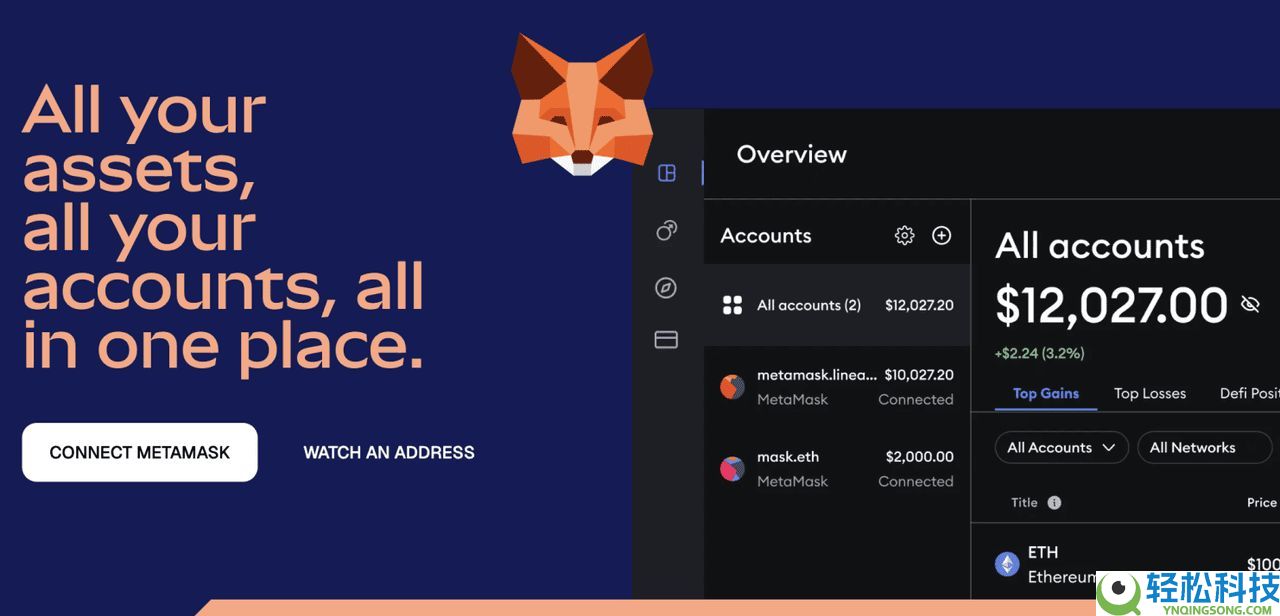This screenshot has width=1280, height=616.
Task: Select the All accounts (2) row
Action: 836,305
